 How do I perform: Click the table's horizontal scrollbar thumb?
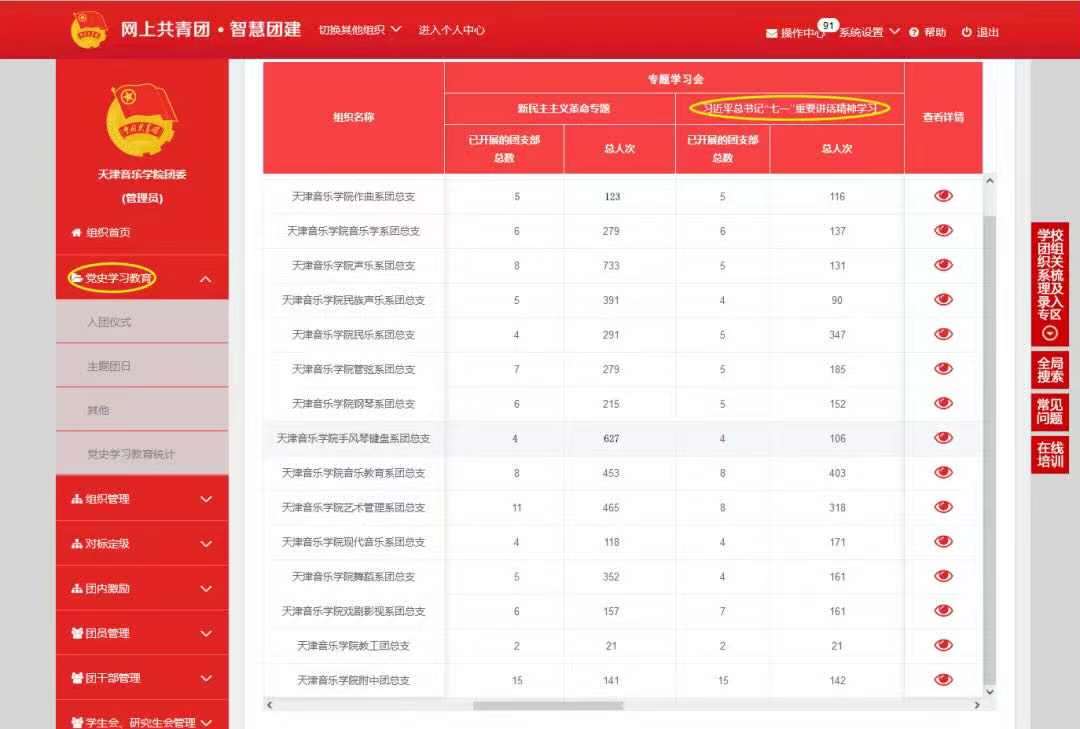tap(548, 705)
